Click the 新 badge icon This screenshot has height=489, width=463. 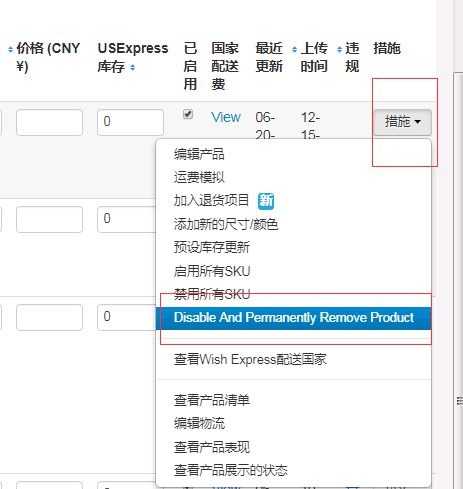[266, 201]
